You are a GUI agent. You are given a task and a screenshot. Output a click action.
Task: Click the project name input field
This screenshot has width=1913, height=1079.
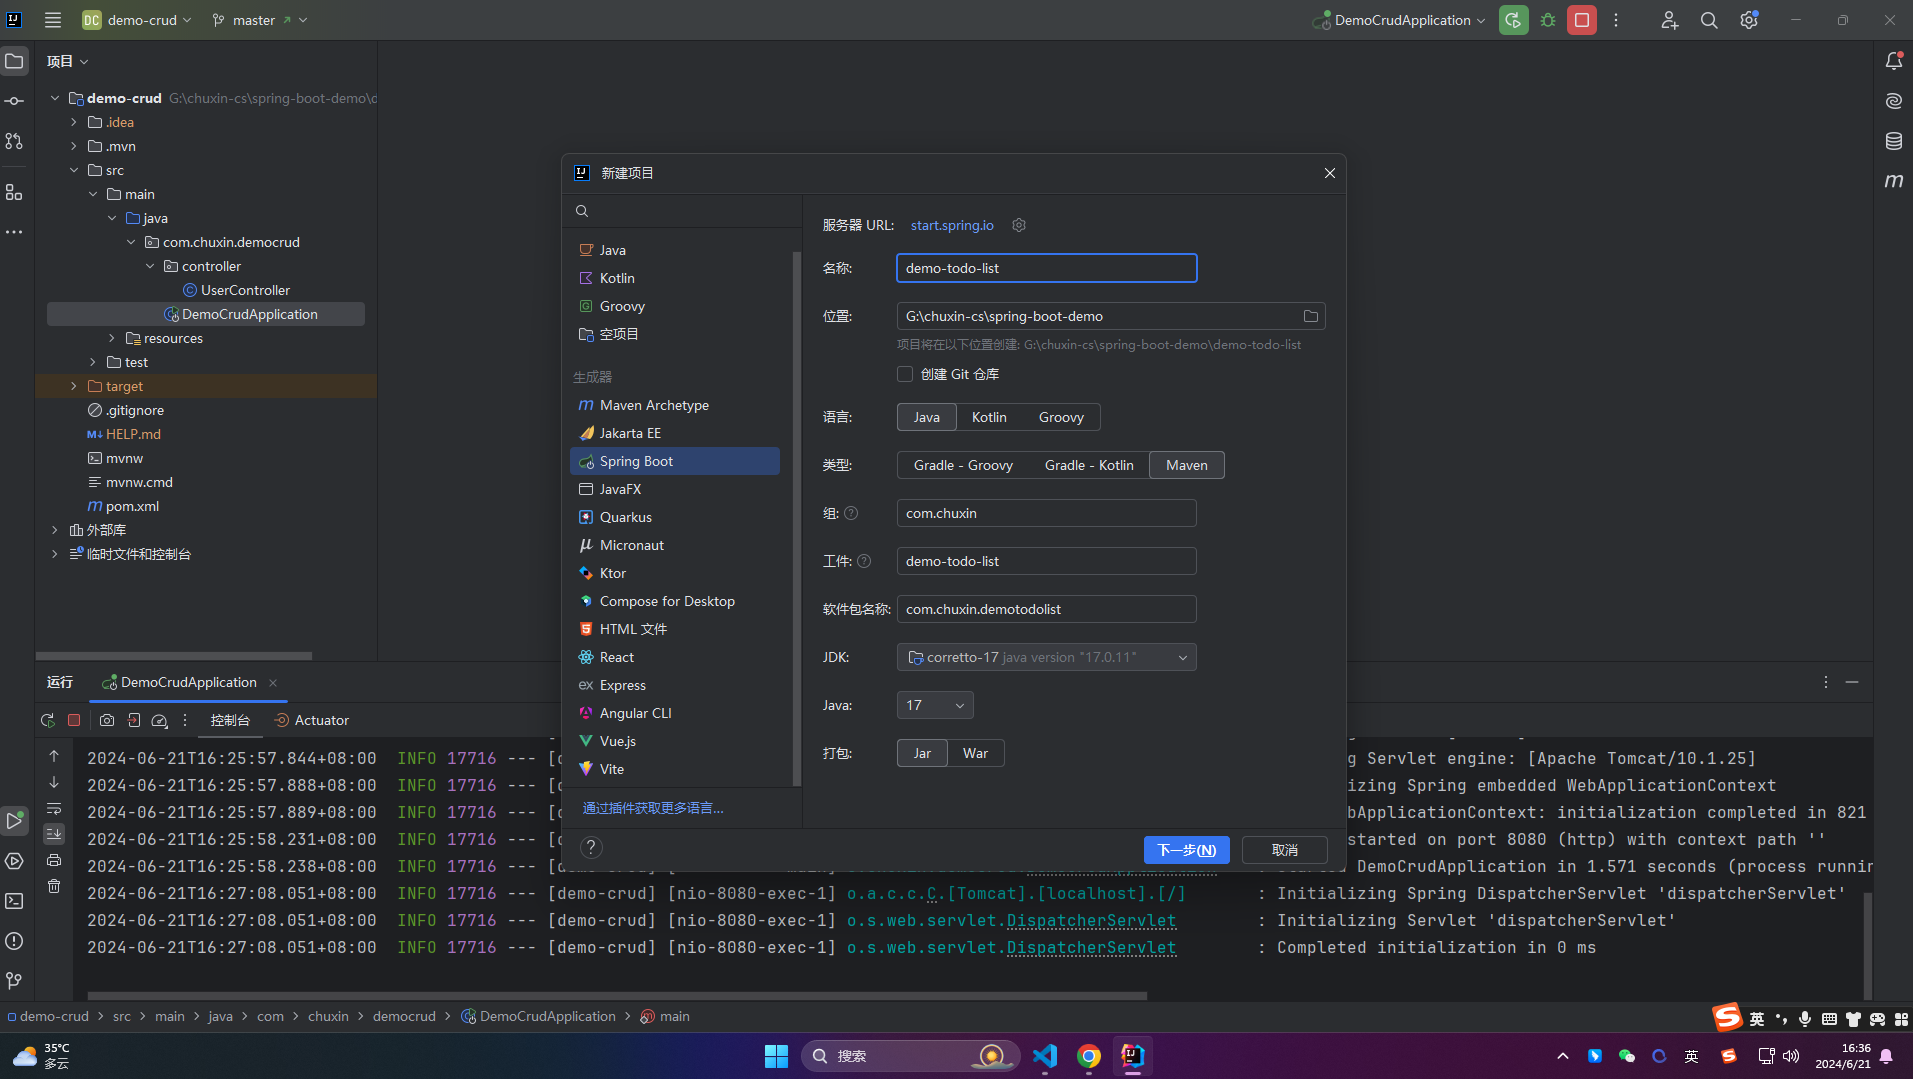(x=1046, y=268)
